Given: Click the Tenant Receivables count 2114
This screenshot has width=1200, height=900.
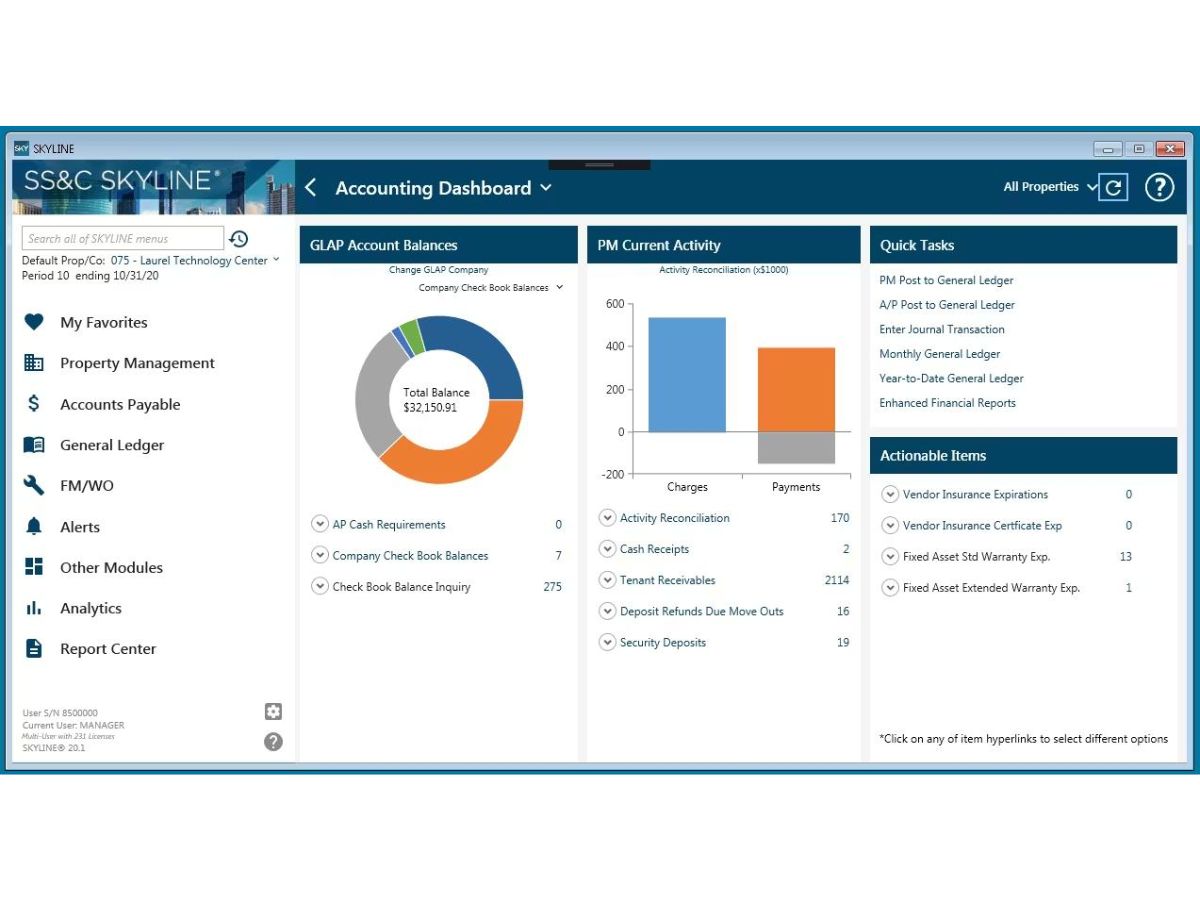Looking at the screenshot, I should [x=837, y=580].
